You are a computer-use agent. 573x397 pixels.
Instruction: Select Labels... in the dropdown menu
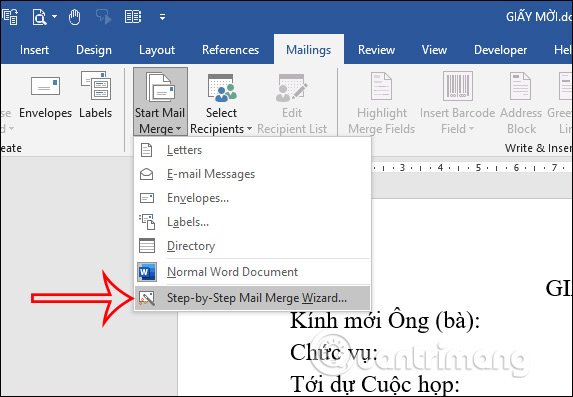coord(252,222)
